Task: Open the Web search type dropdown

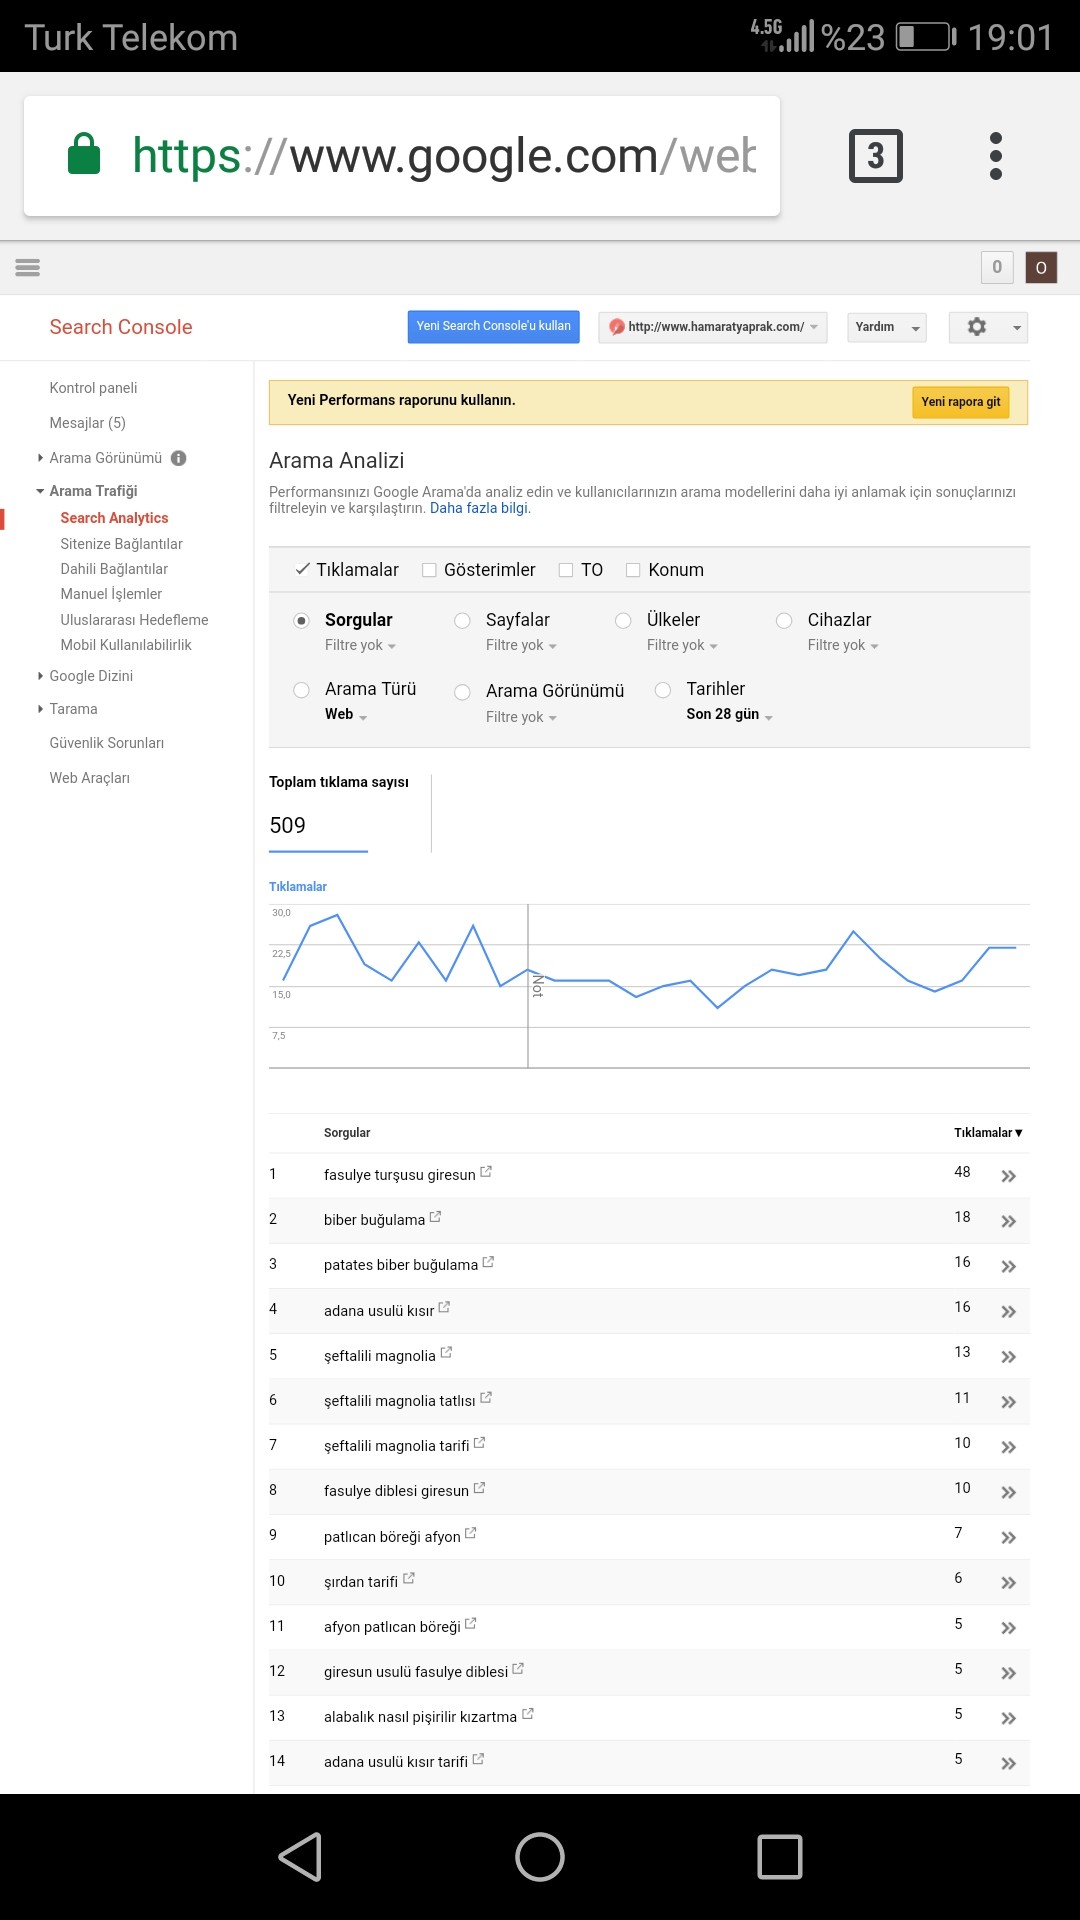Action: pos(346,714)
